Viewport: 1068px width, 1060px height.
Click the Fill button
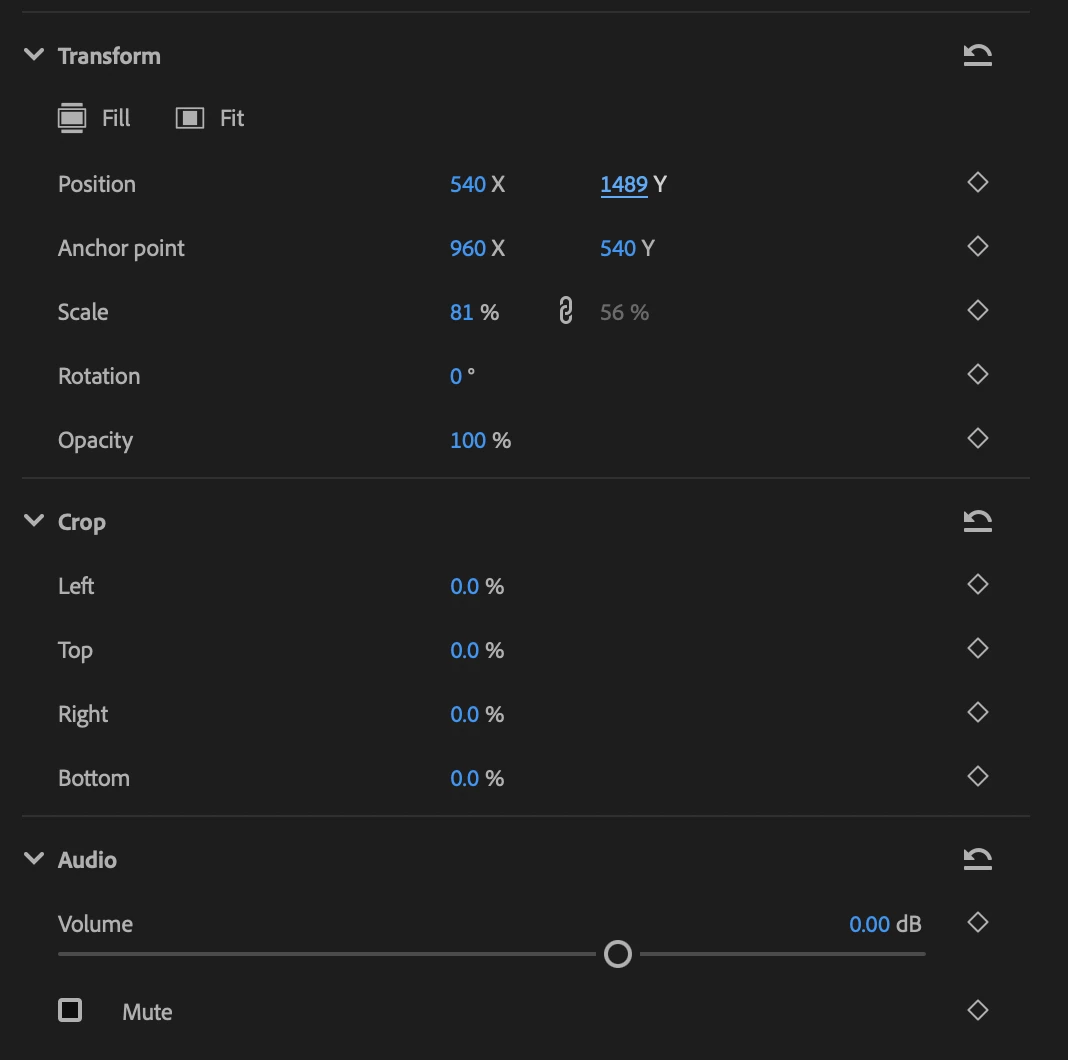pos(94,118)
